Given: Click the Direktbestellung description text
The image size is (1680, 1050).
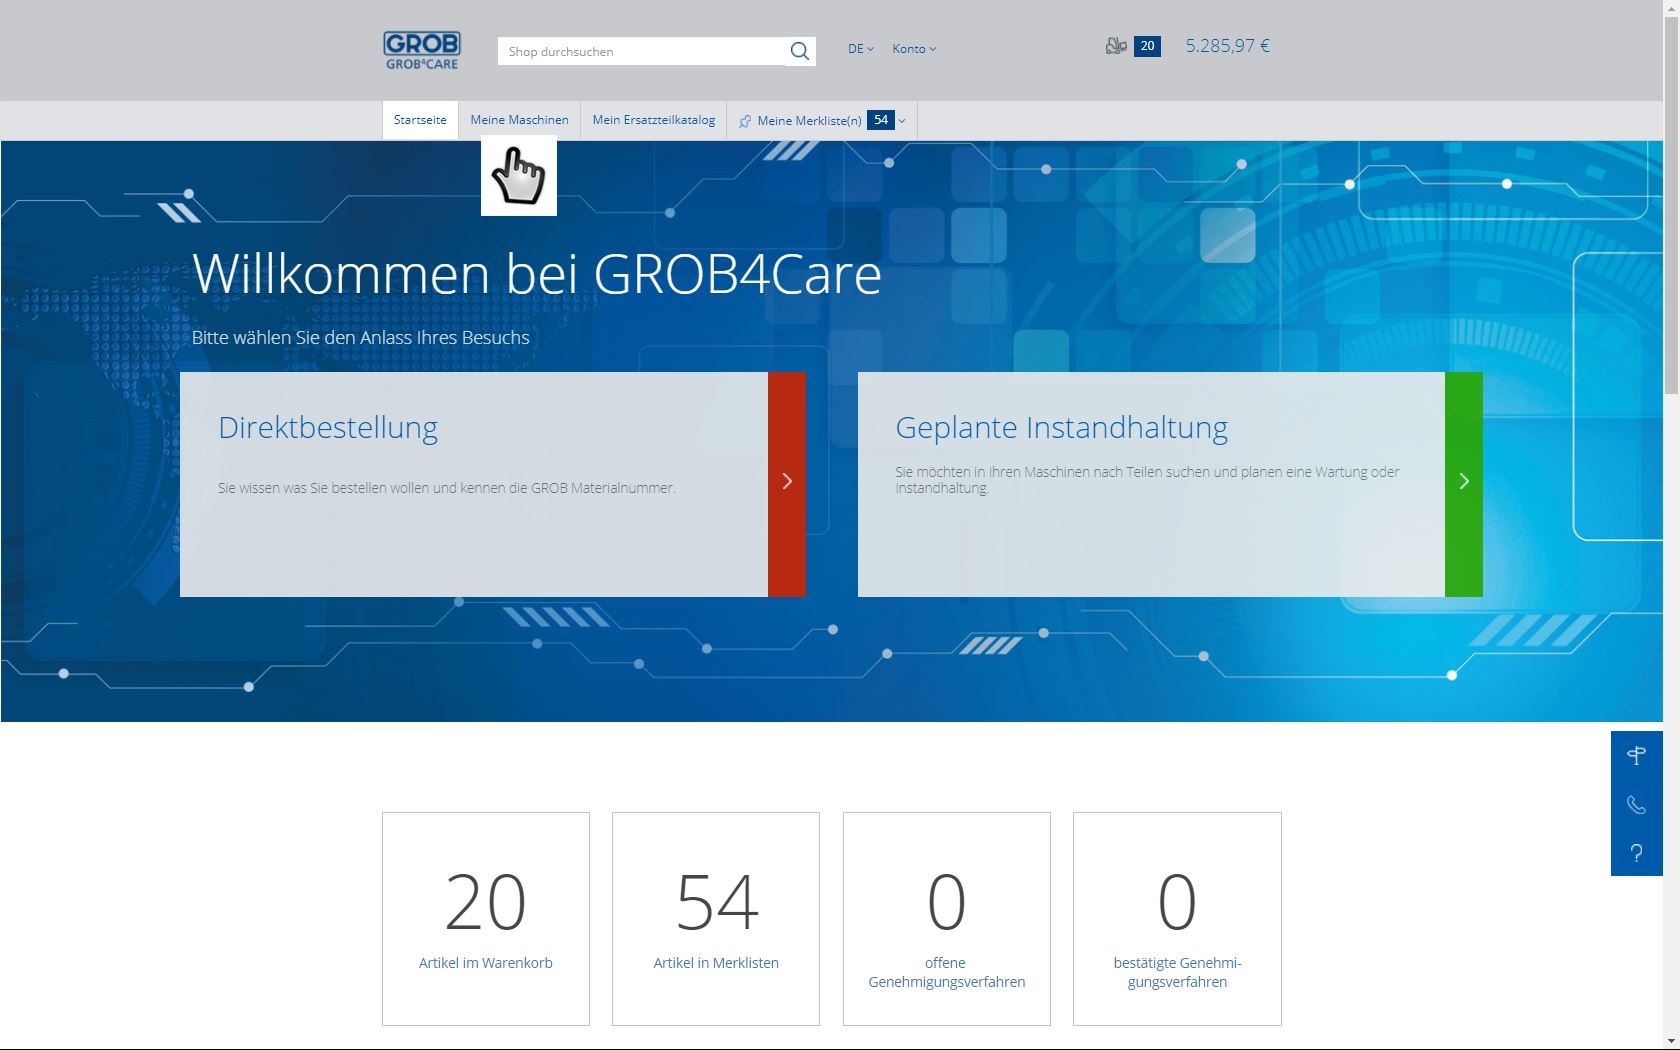Looking at the screenshot, I should [447, 488].
